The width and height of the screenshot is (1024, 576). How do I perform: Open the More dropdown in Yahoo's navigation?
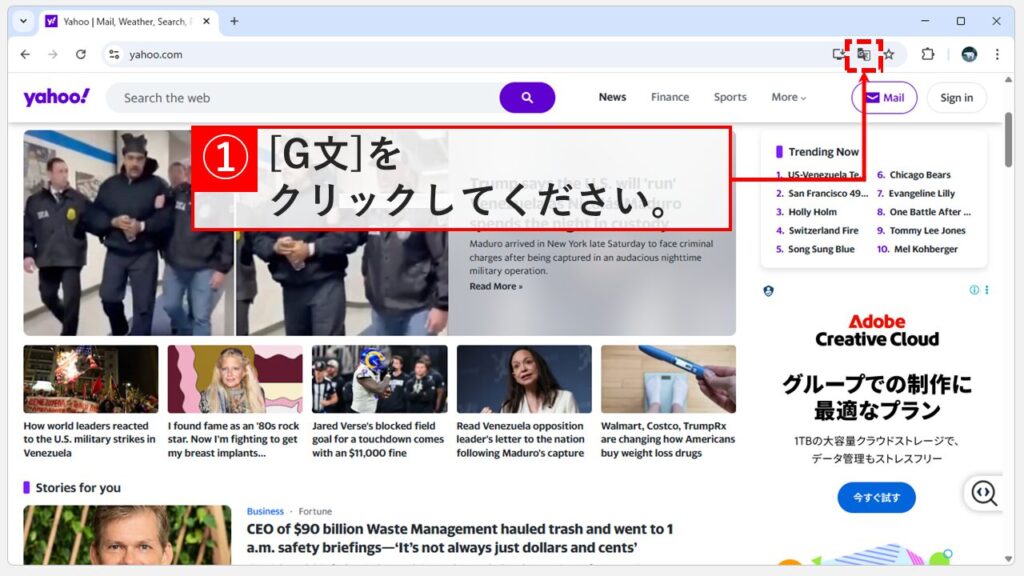pos(786,97)
